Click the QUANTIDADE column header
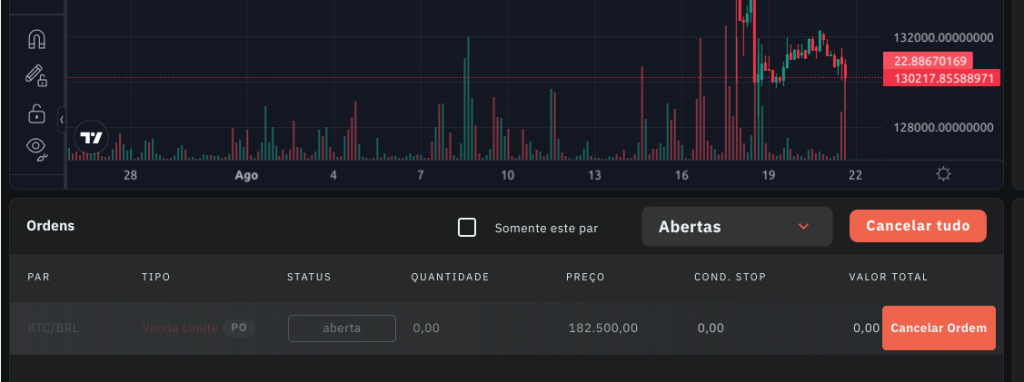 coord(450,277)
